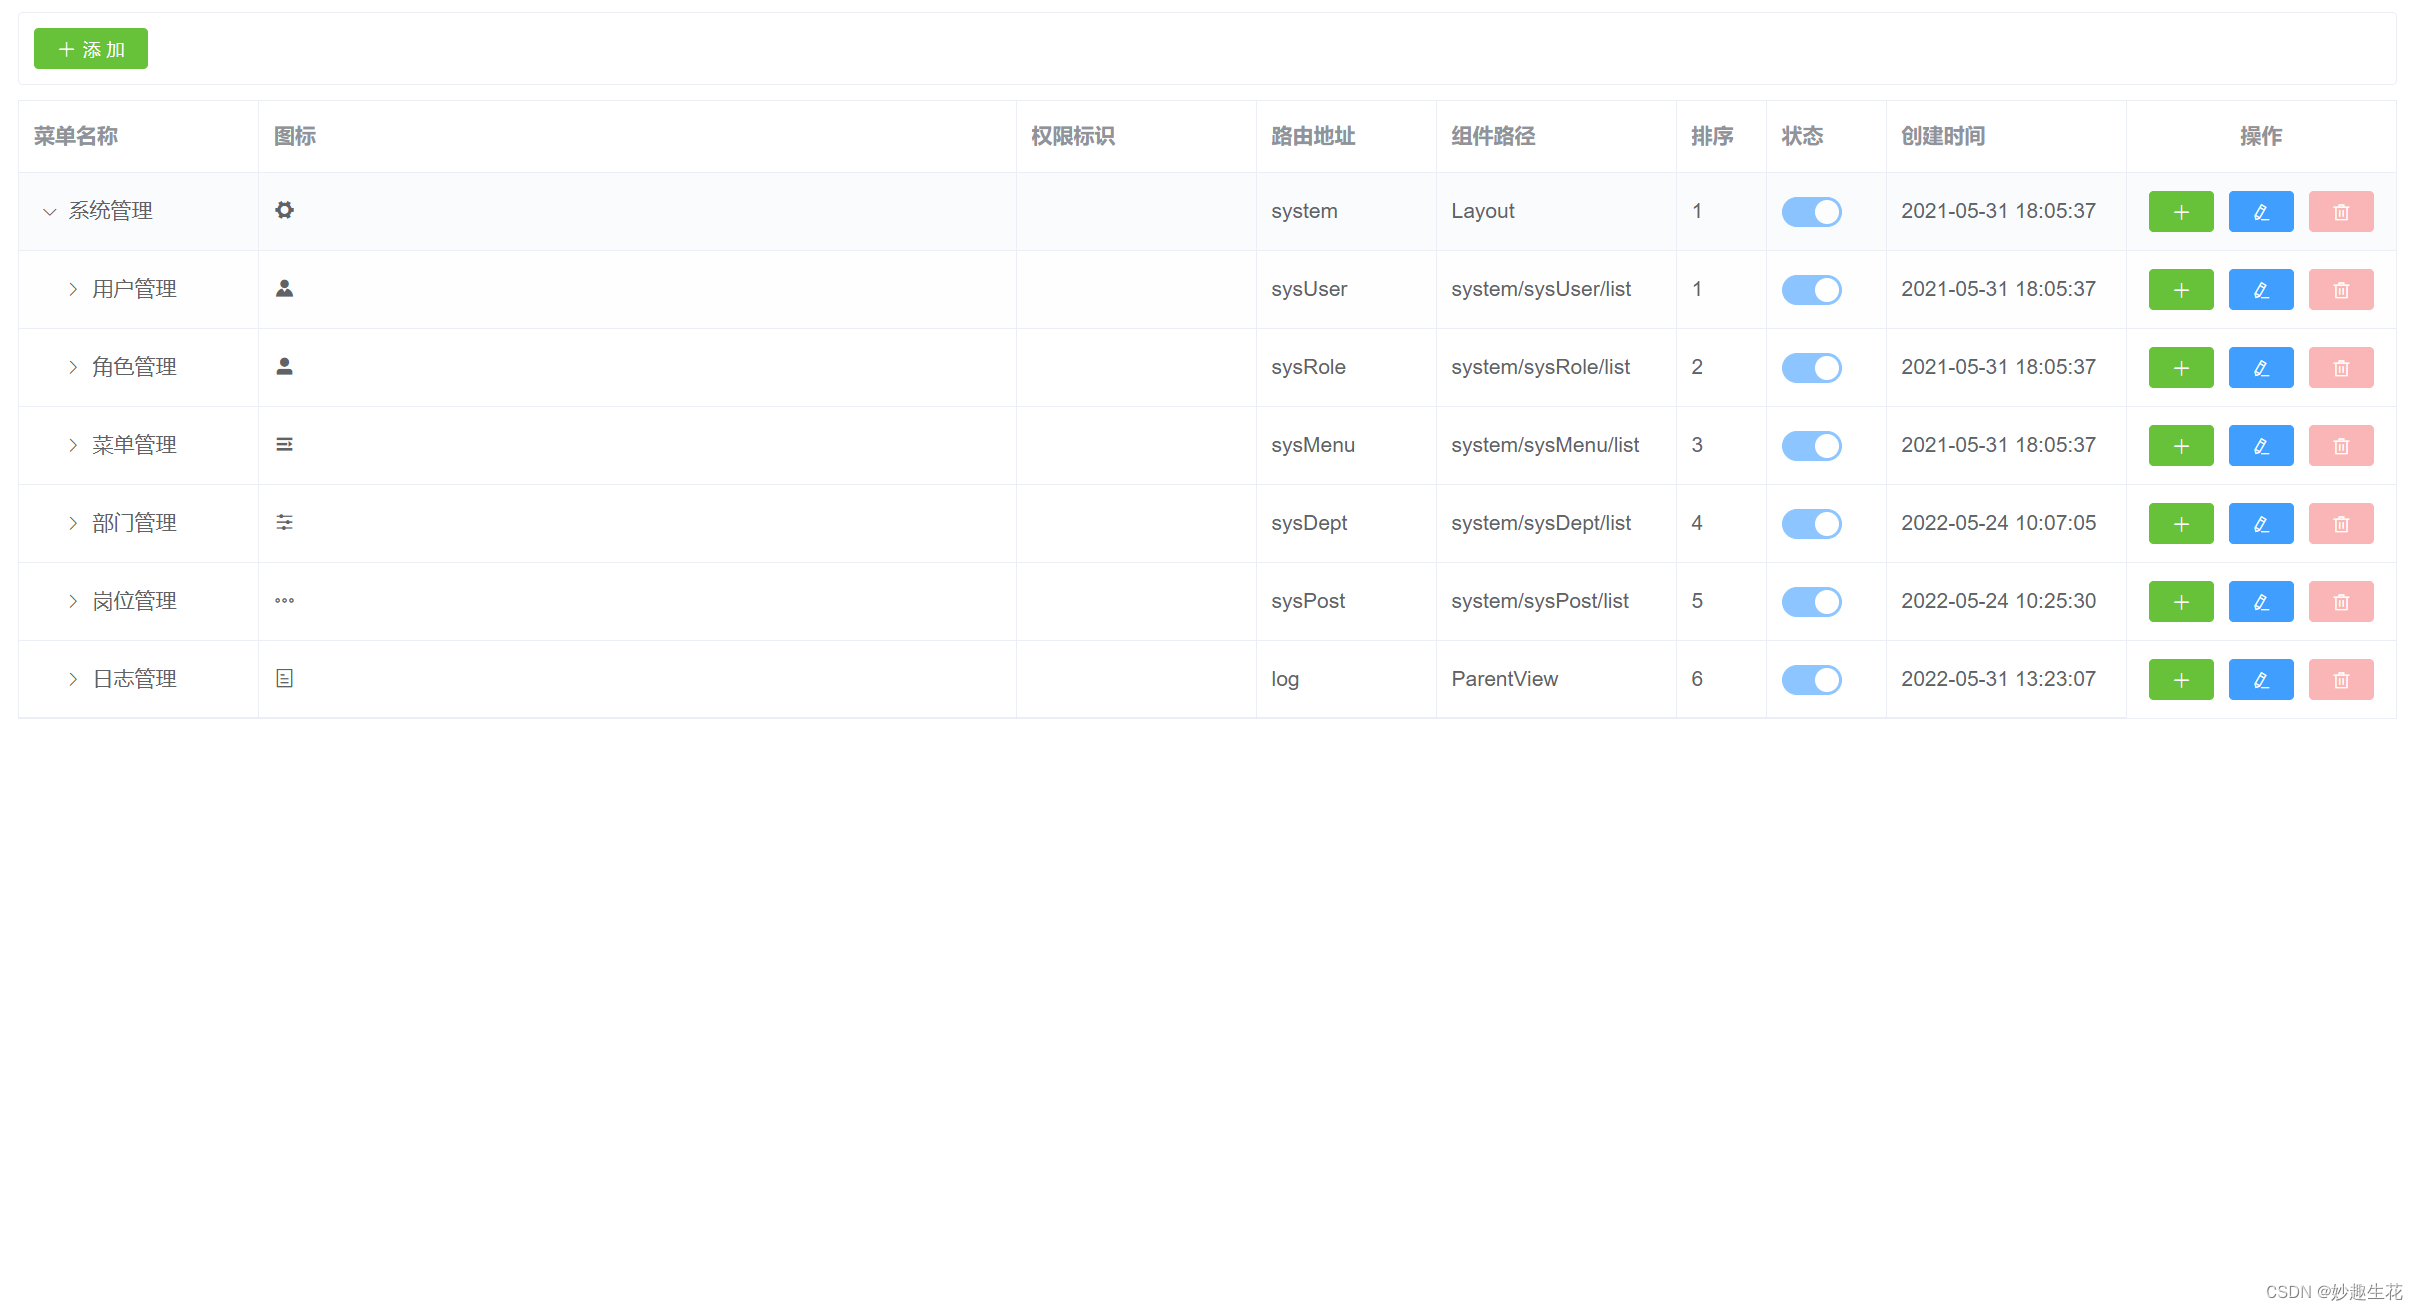This screenshot has width=2418, height=1310.
Task: Add submenu under 菜单管理 with green plus
Action: click(2181, 446)
